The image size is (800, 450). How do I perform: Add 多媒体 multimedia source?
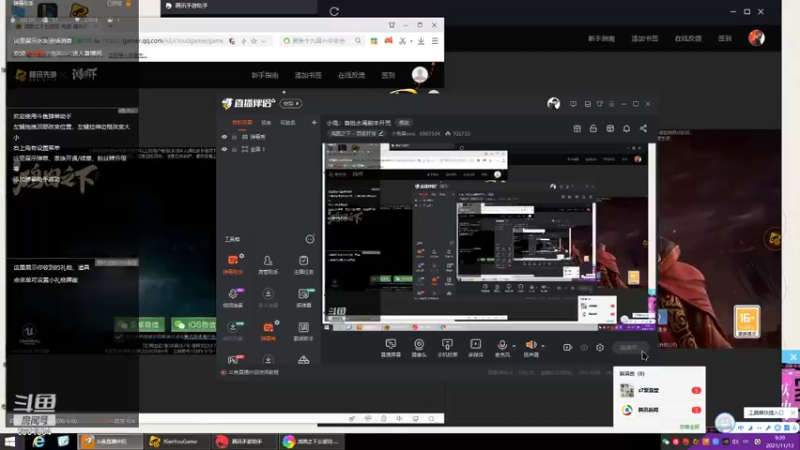(x=476, y=347)
